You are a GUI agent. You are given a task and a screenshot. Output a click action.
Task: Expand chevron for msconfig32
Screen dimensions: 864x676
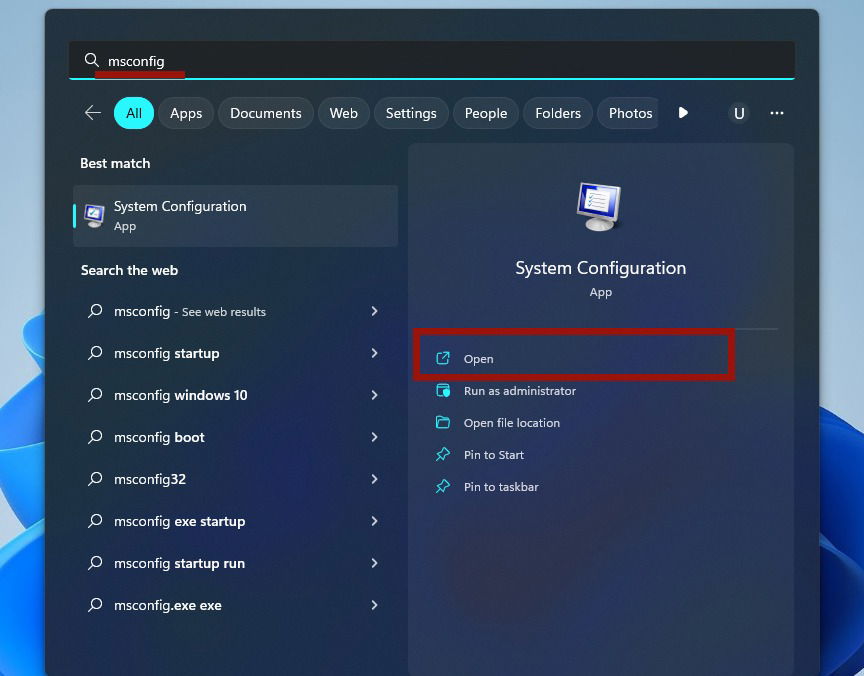[x=374, y=479]
